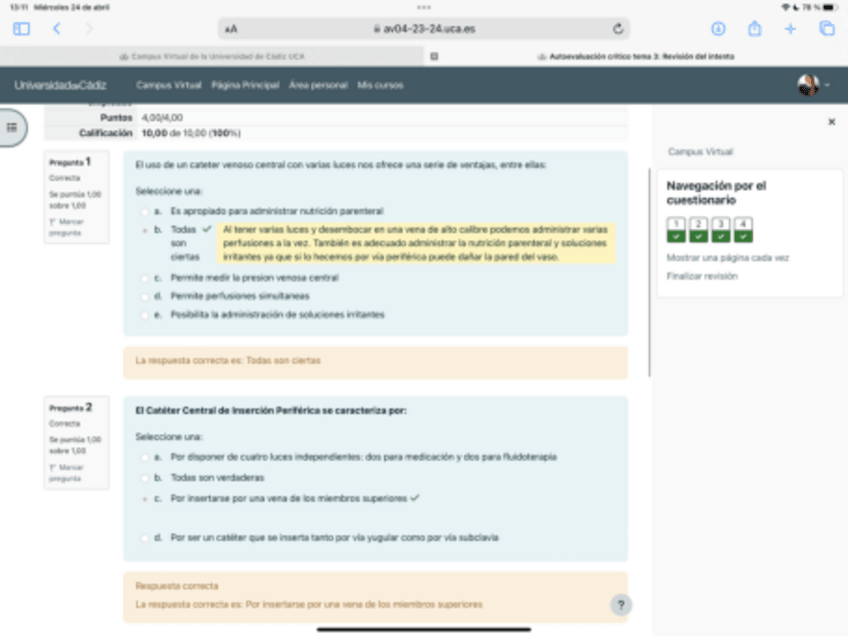This screenshot has width=848, height=636.
Task: Toggle the Safari sidebar icon
Action: pos(21,29)
